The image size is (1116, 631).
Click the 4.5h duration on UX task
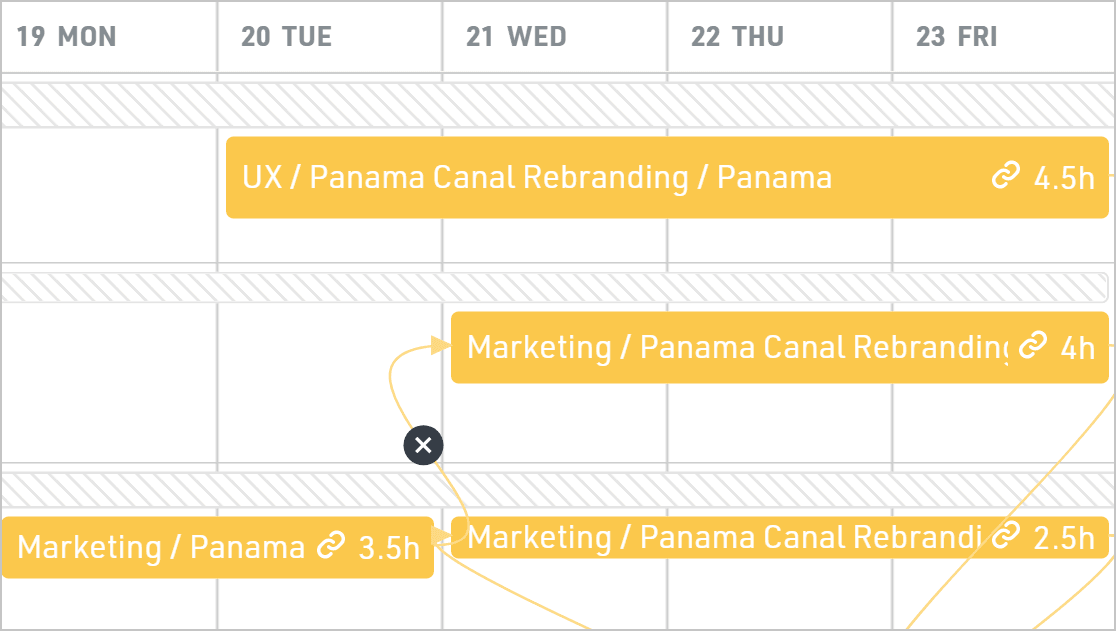tap(1064, 178)
